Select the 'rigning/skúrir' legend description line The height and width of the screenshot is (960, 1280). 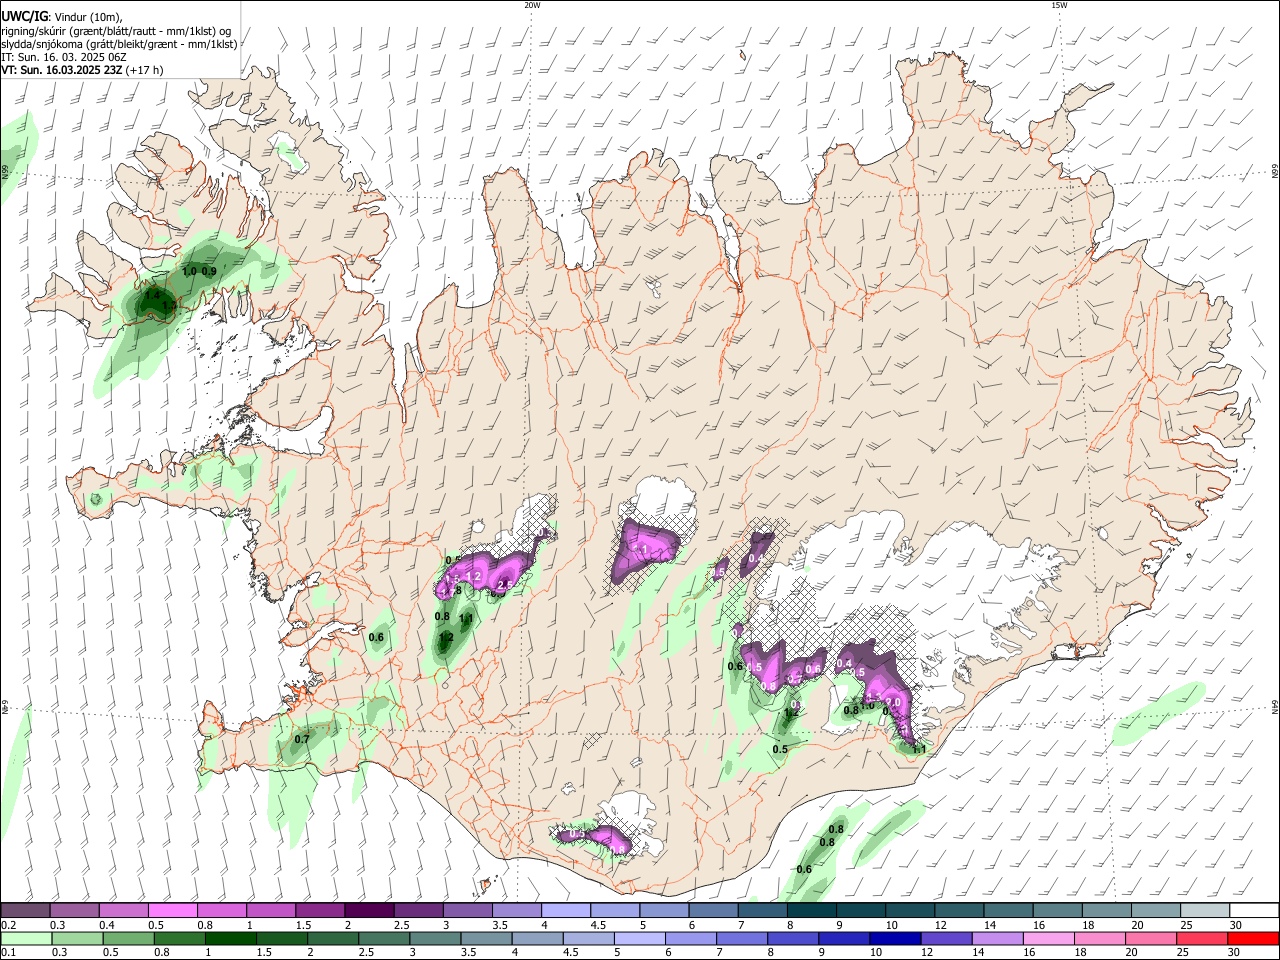[116, 31]
